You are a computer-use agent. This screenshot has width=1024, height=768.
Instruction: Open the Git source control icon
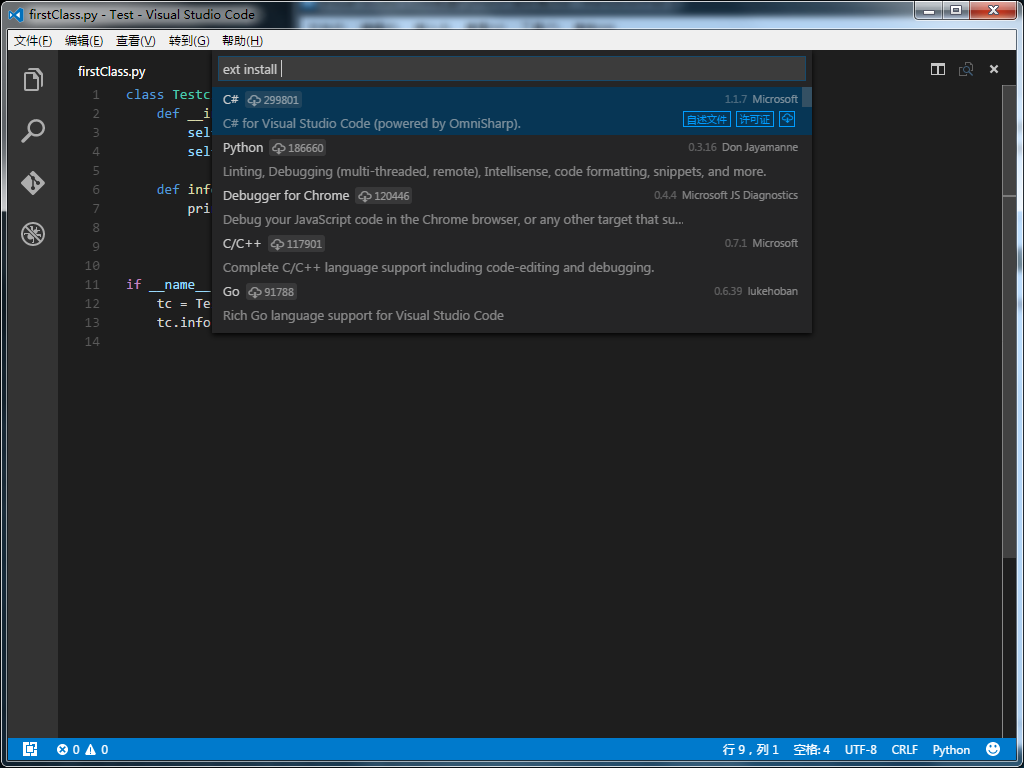click(33, 183)
